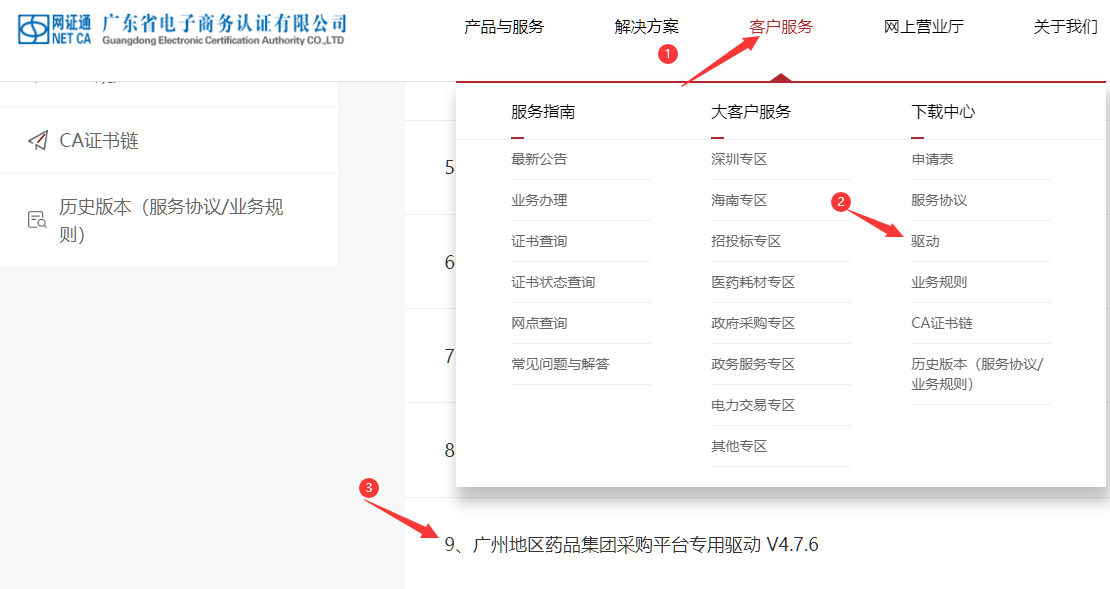Click the CA证书链 paper plane icon
The image size is (1110, 589).
coord(38,140)
